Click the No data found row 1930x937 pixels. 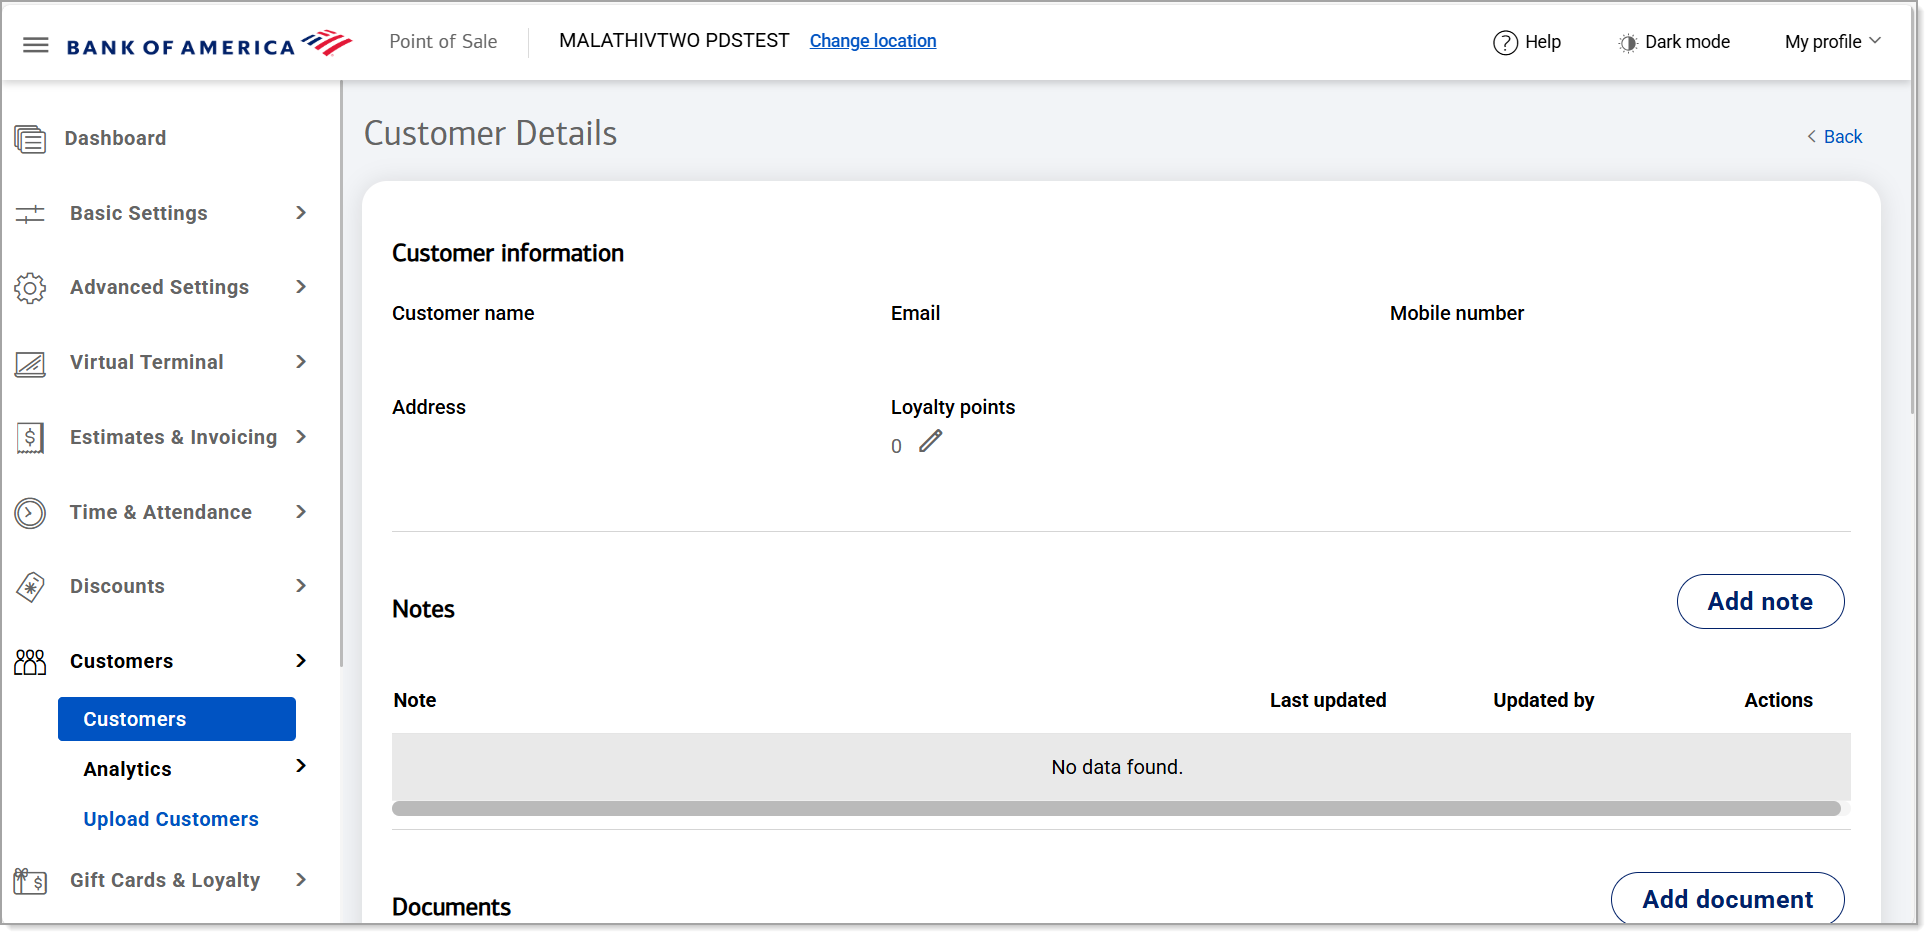[x=1121, y=767]
